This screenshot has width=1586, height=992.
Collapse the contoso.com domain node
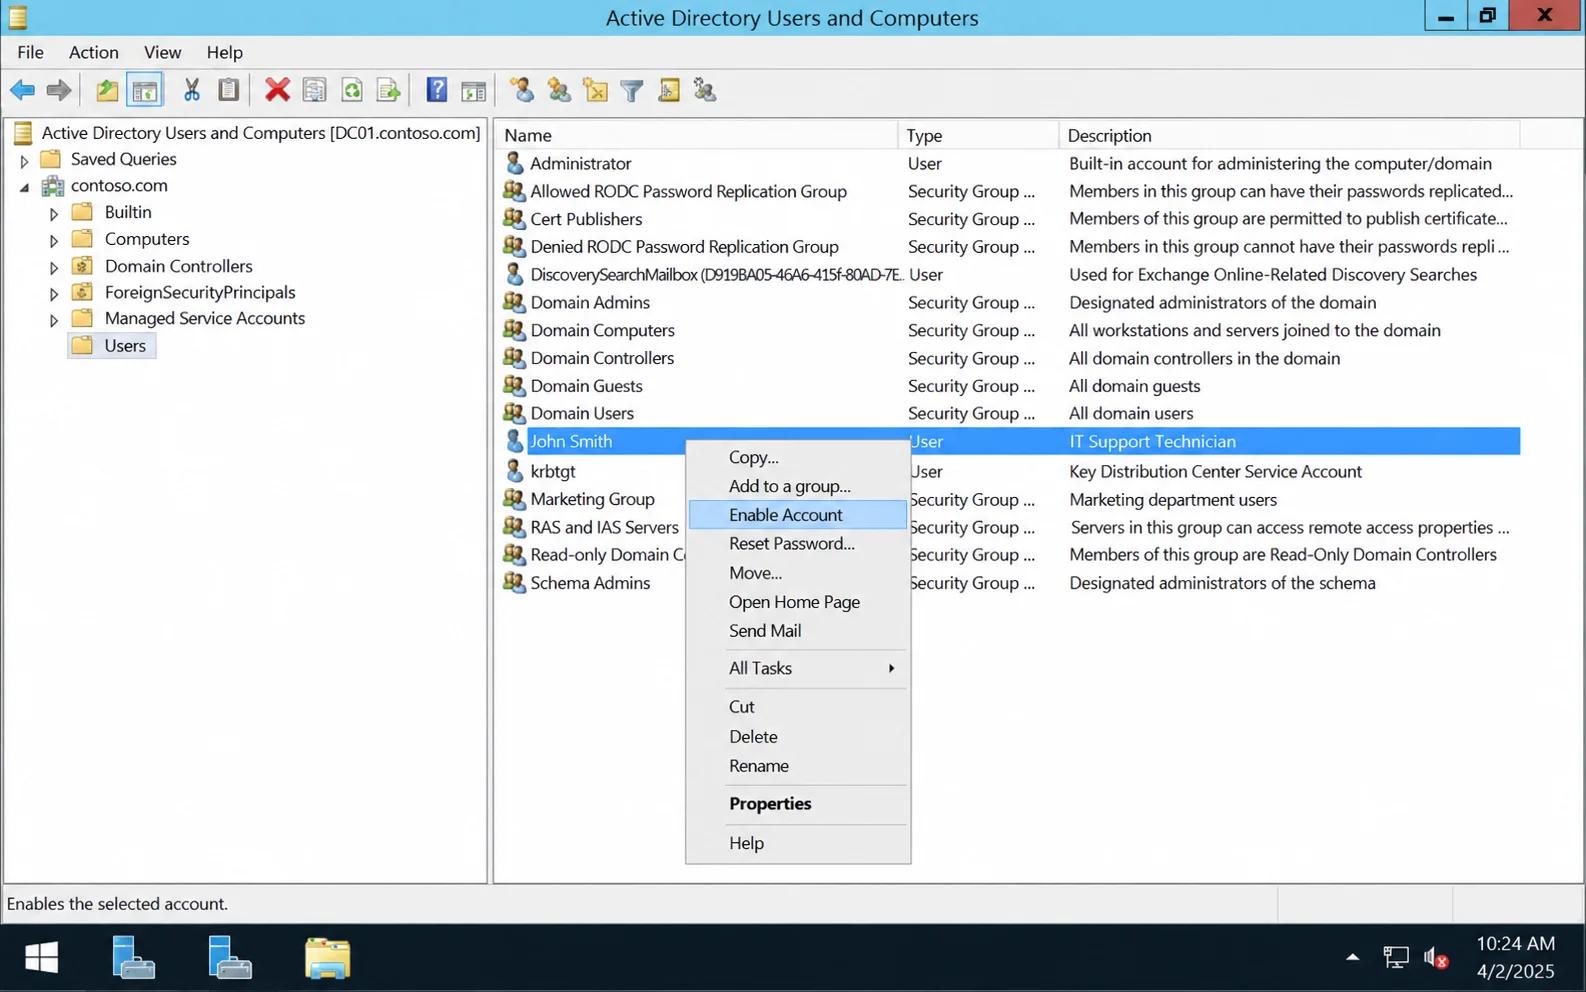24,187
